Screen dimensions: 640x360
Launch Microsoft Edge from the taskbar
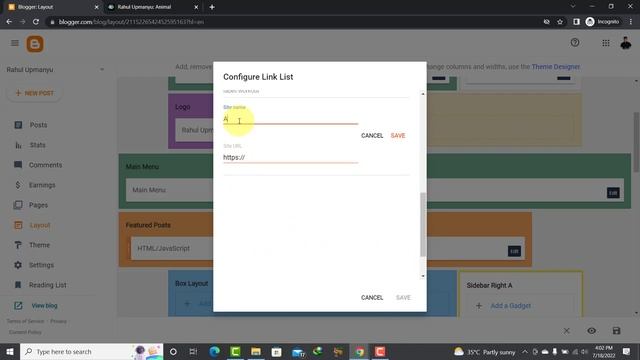pyautogui.click(x=215, y=351)
